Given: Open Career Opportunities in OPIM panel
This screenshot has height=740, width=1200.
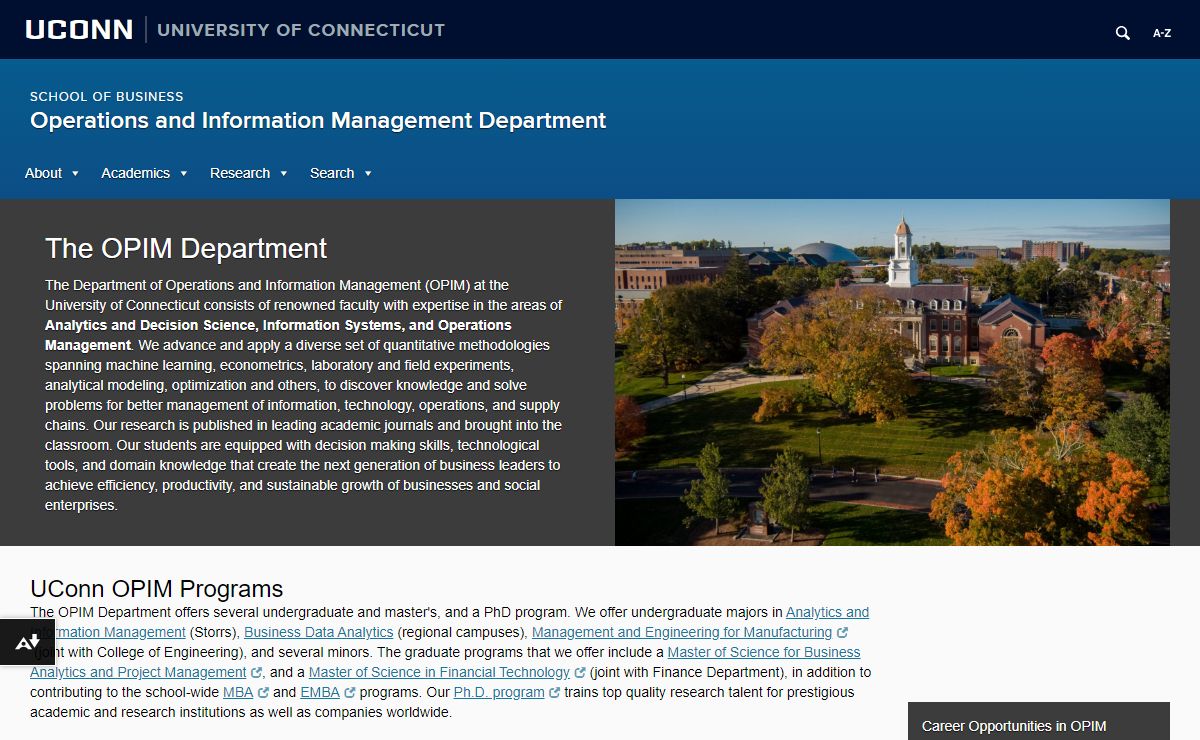Looking at the screenshot, I should pyautogui.click(x=1014, y=726).
